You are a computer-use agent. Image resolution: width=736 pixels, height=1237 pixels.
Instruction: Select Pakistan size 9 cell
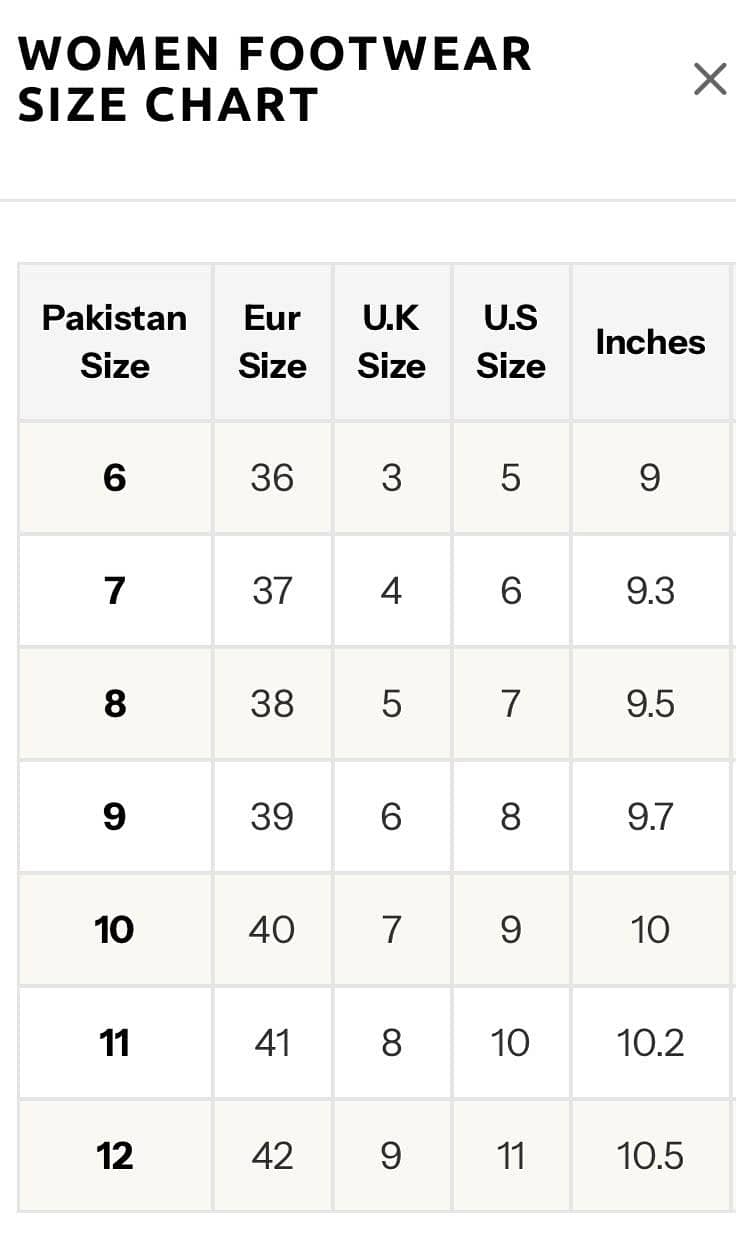[x=115, y=817]
